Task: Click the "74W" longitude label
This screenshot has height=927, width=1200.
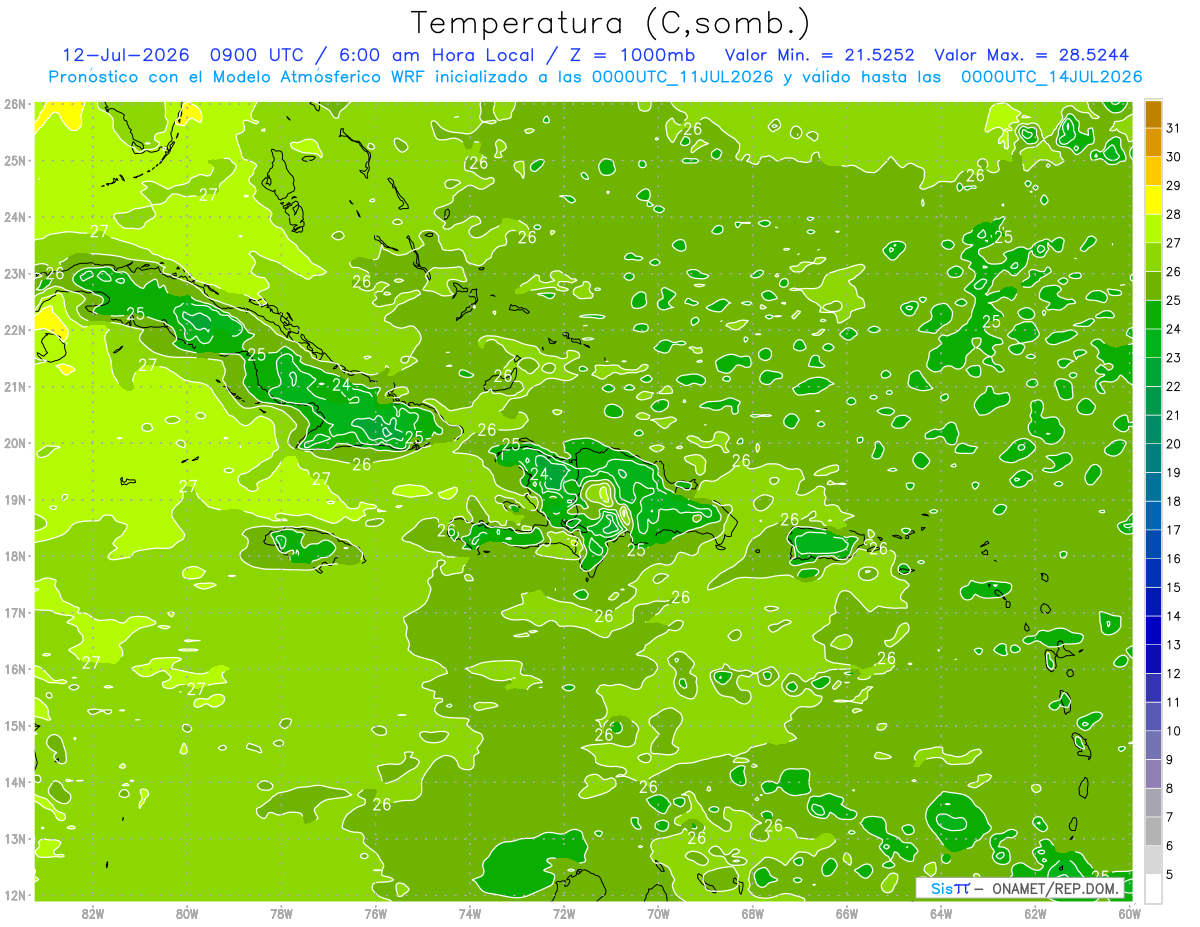Action: pos(469,914)
